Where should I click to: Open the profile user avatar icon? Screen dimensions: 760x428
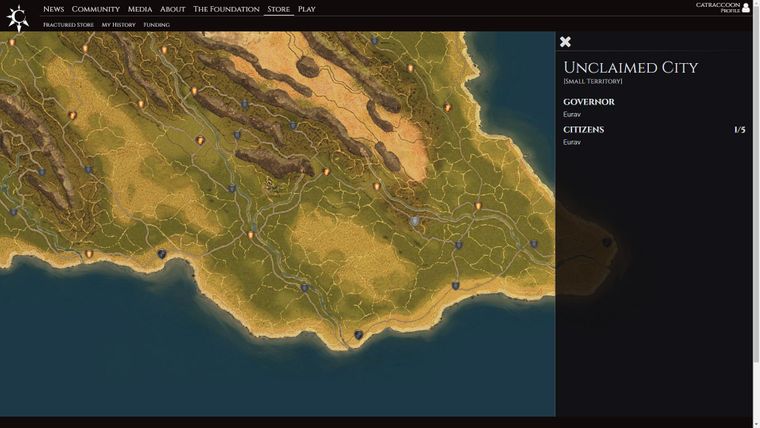[746, 8]
